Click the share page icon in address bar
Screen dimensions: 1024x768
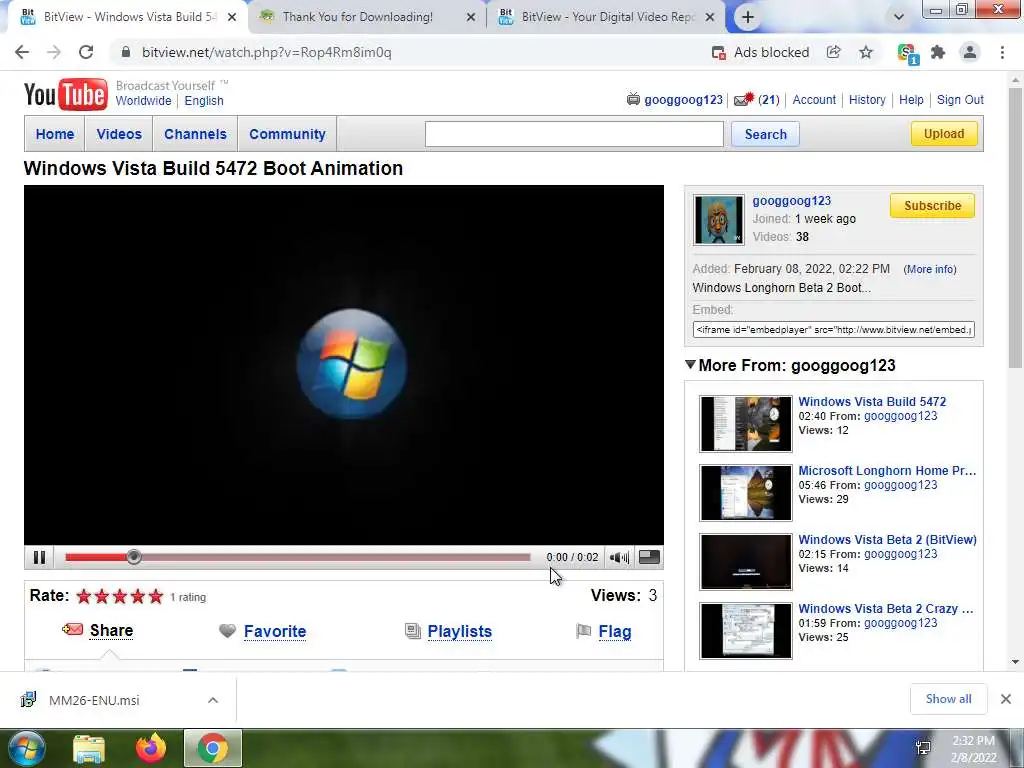pyautogui.click(x=833, y=52)
